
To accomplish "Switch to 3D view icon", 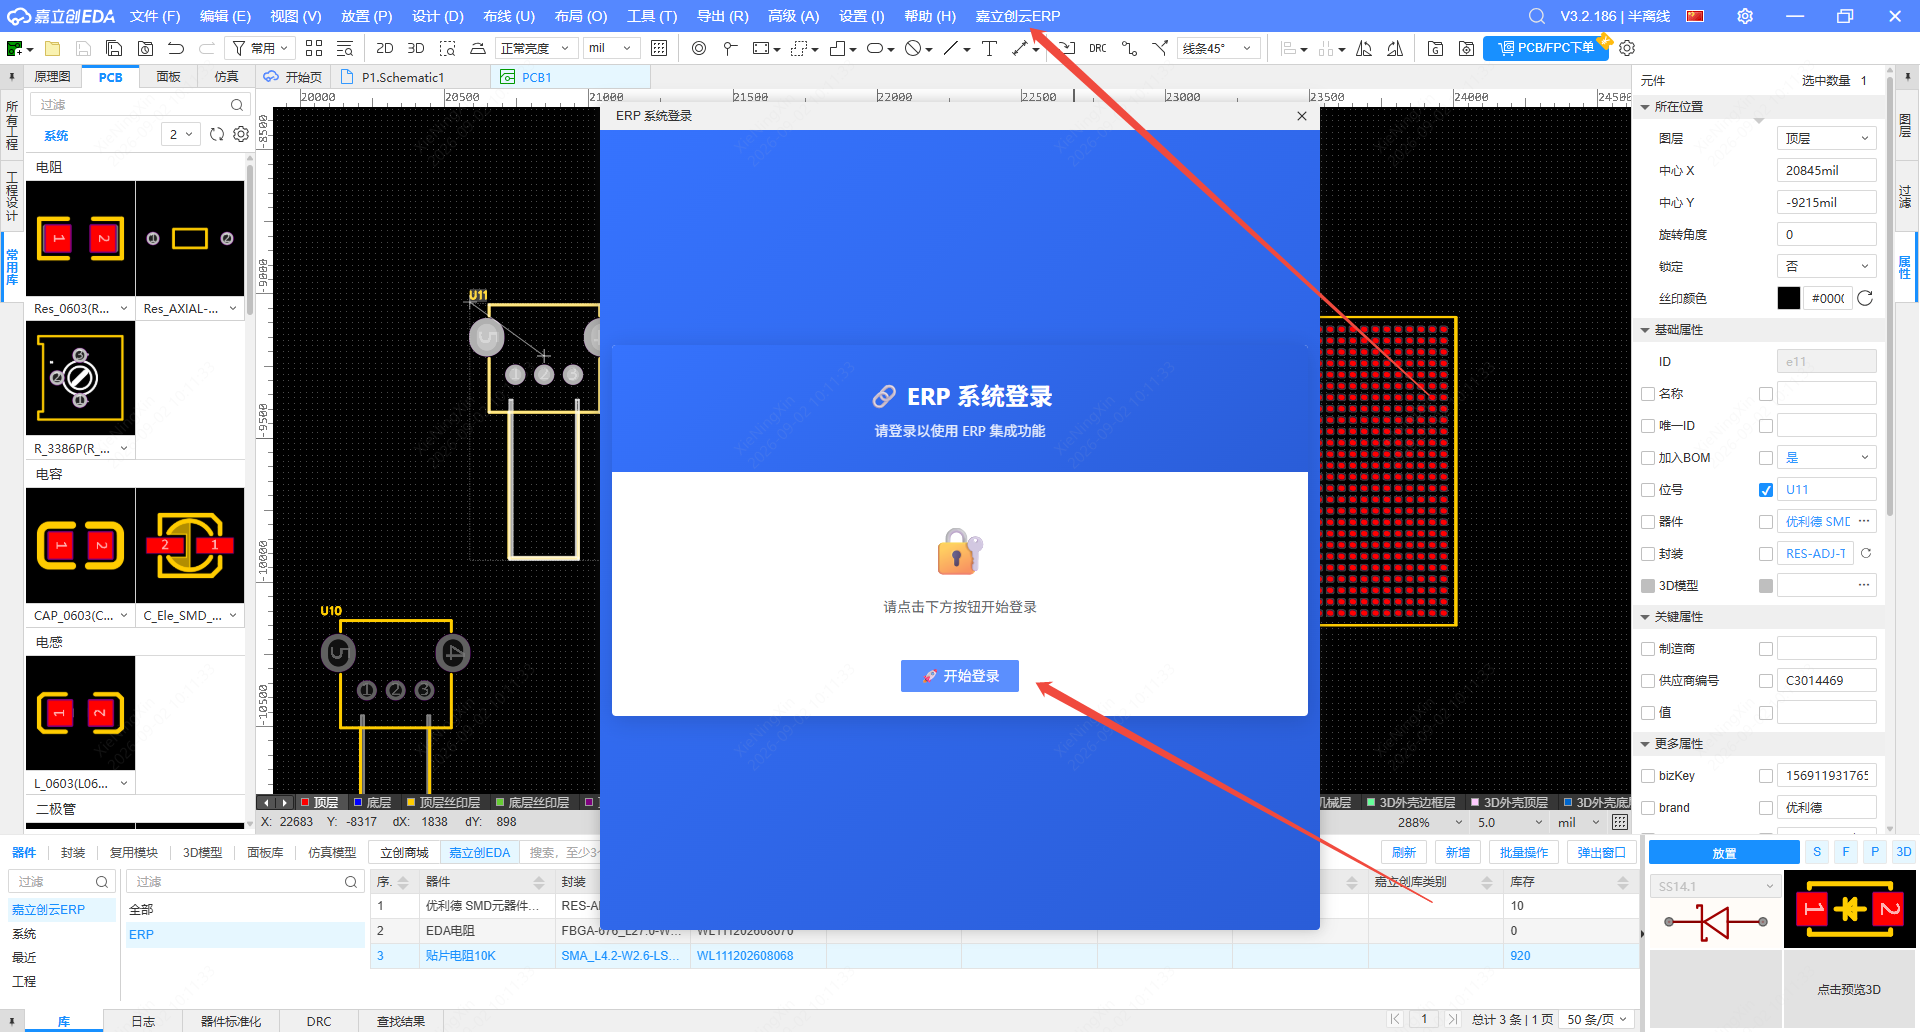I will [x=416, y=48].
